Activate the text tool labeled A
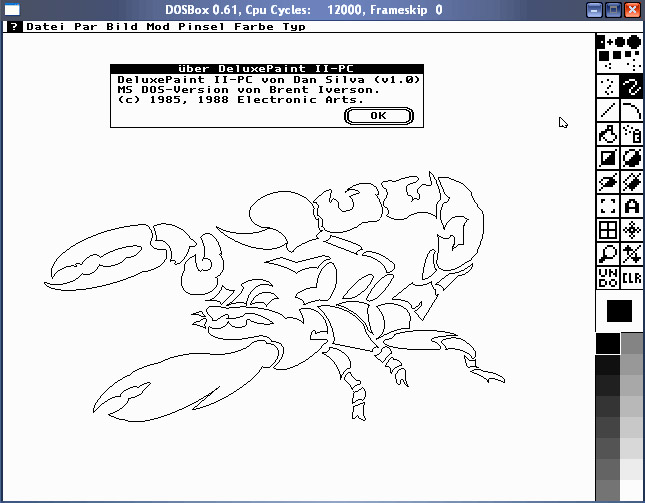The image size is (645, 503). 631,206
